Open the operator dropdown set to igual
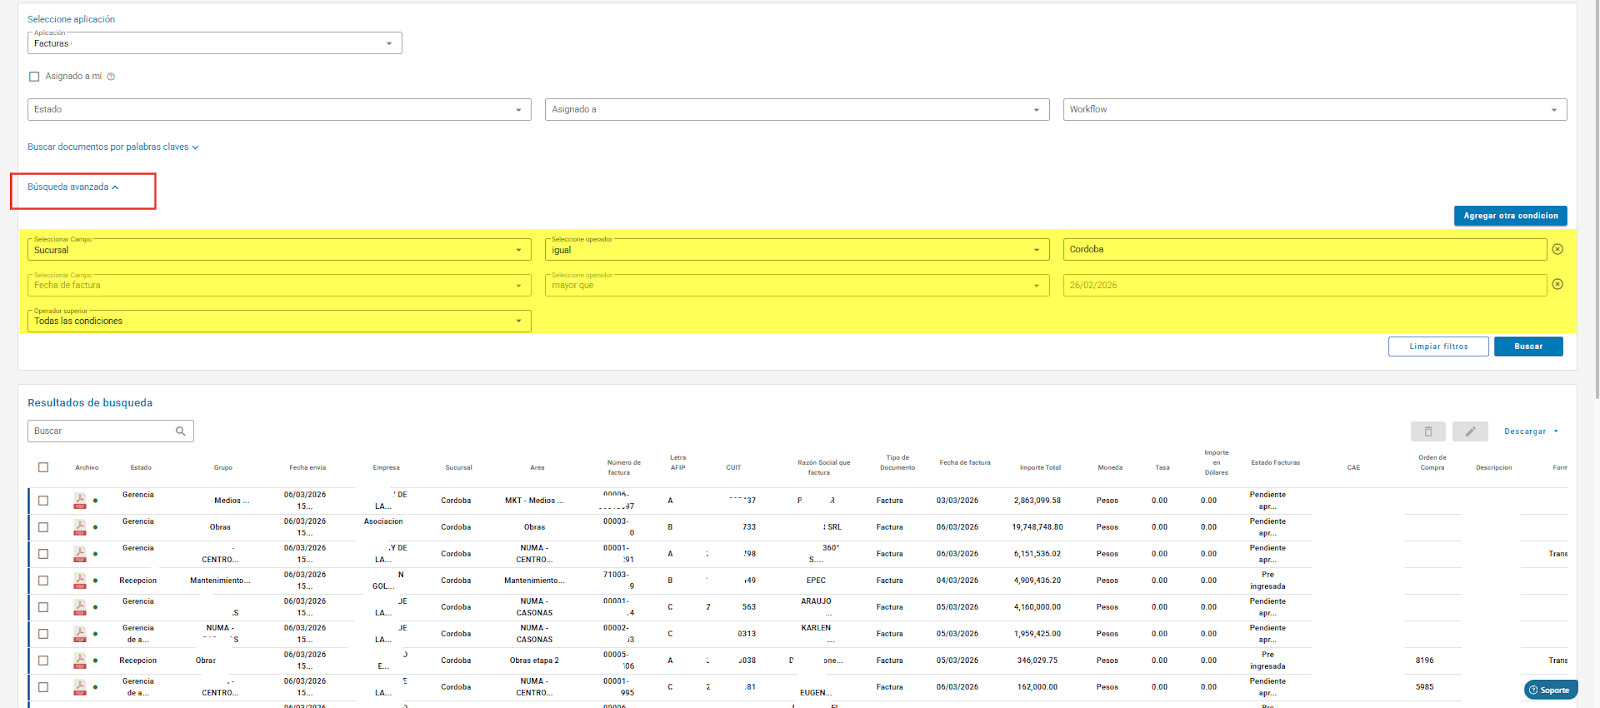 point(797,249)
